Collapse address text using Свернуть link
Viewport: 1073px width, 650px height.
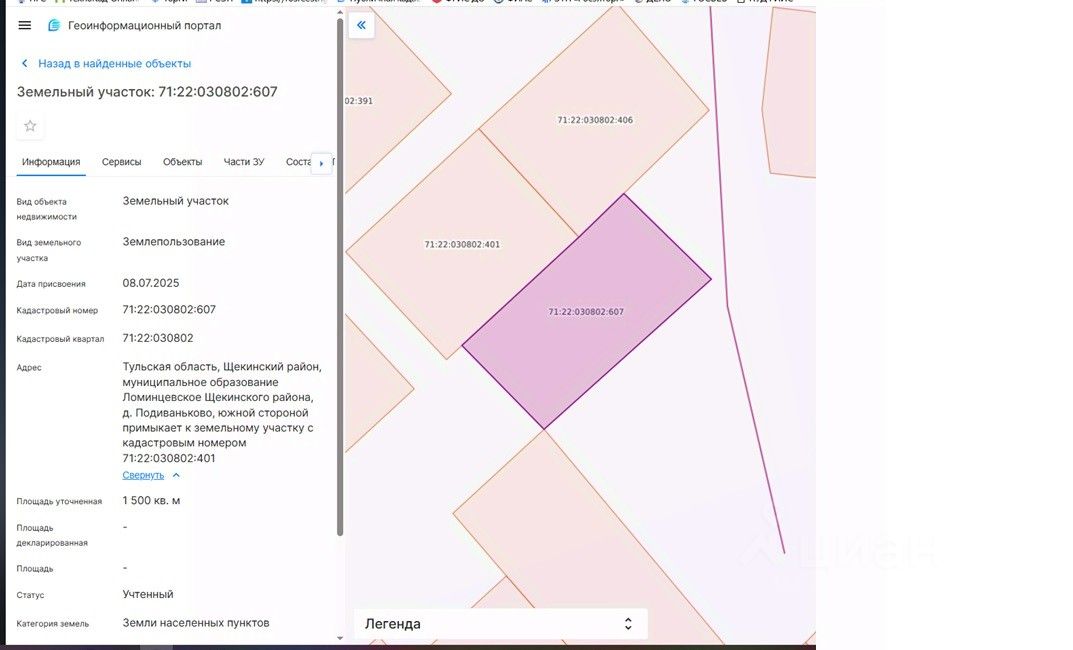coord(143,475)
